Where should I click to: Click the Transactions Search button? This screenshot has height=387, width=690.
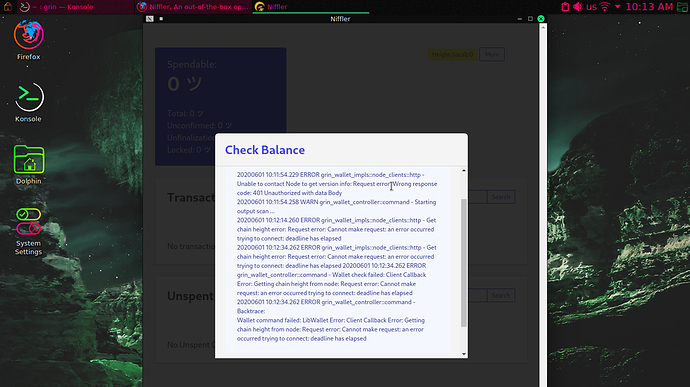(x=501, y=197)
